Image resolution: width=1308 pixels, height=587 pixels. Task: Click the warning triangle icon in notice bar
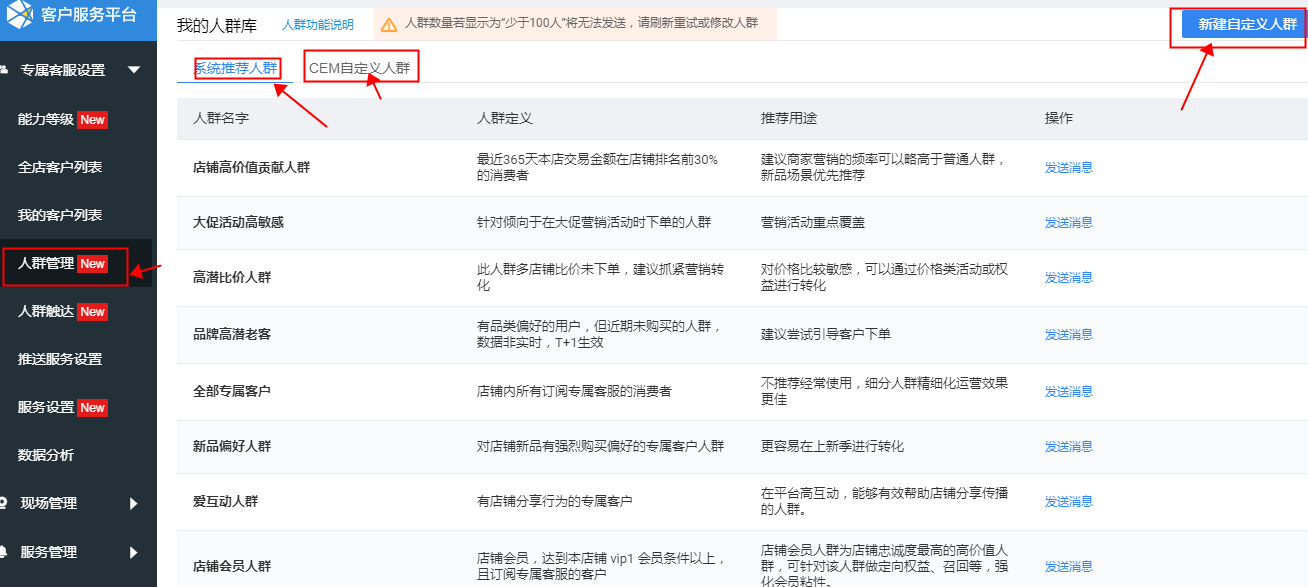tap(389, 25)
